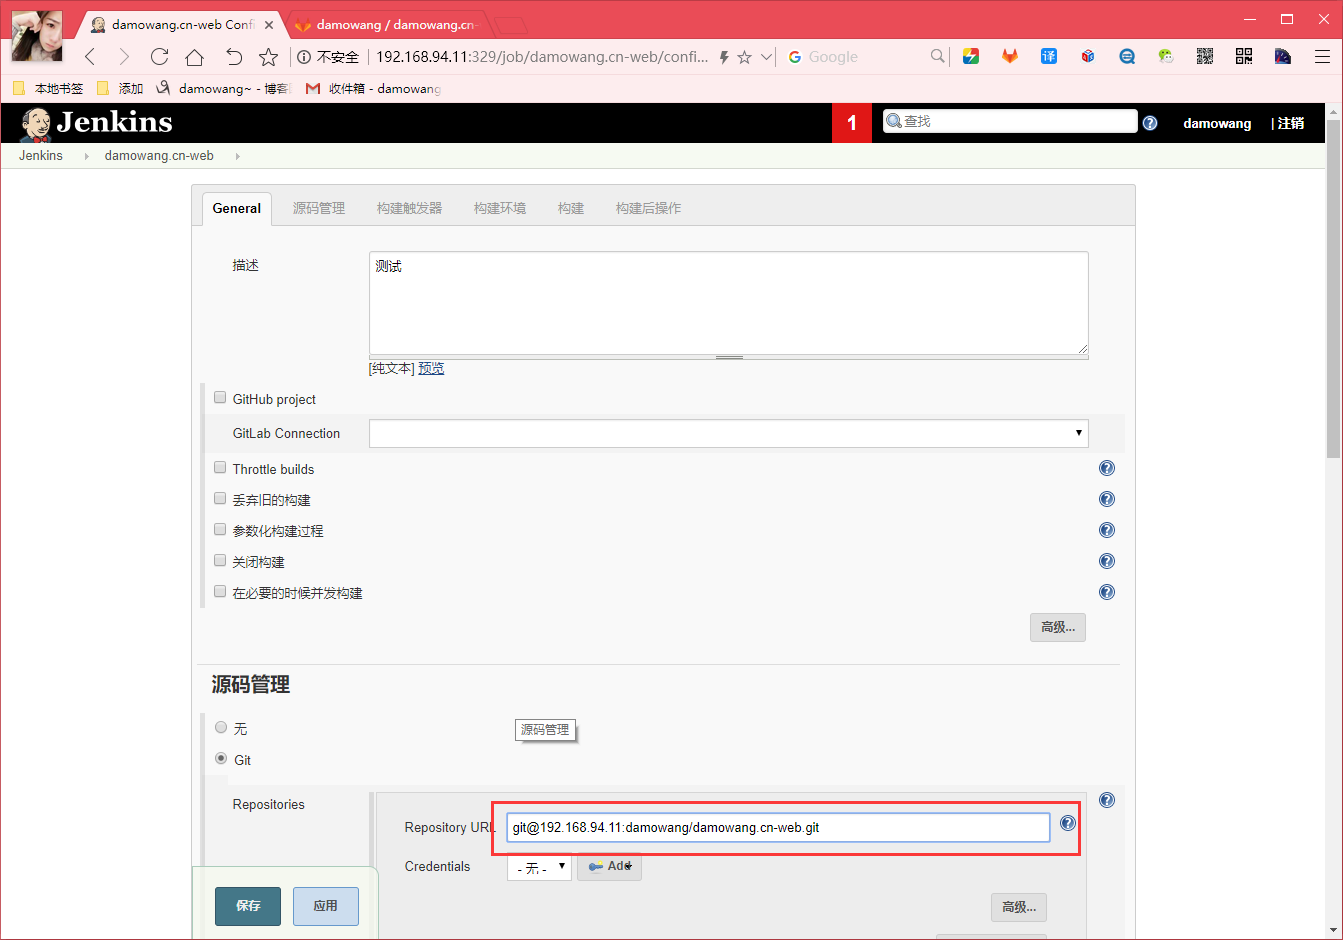Click the WeChat extension icon
1343x940 pixels.
point(1166,56)
